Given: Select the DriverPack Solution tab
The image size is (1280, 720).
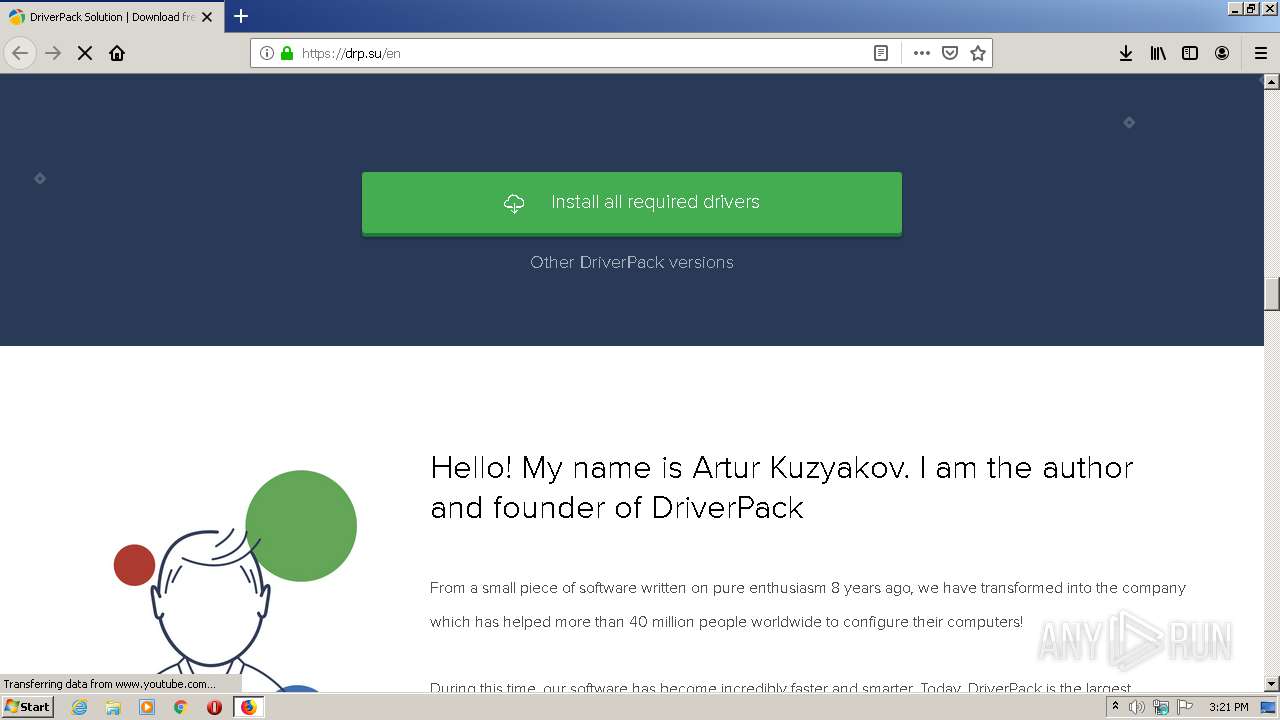Looking at the screenshot, I should 110,17.
